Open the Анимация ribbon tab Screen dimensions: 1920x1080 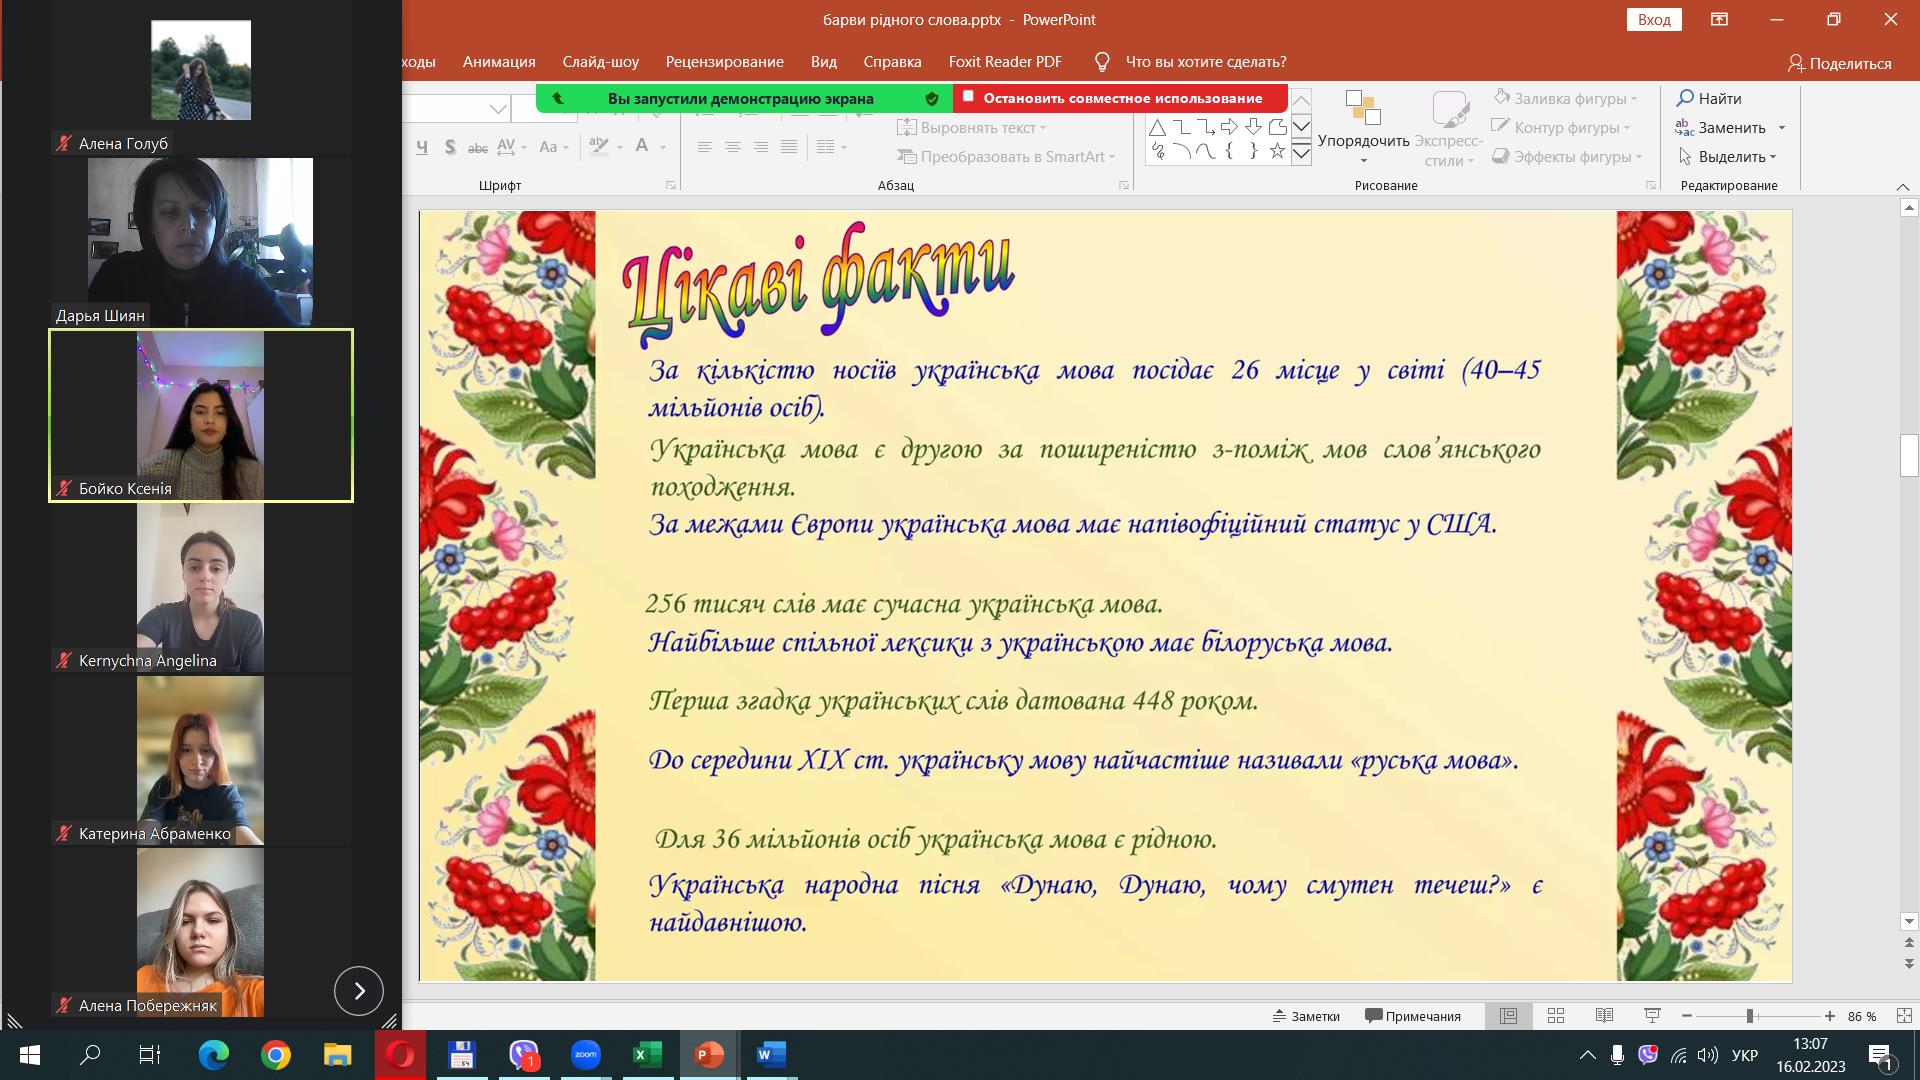coord(499,62)
